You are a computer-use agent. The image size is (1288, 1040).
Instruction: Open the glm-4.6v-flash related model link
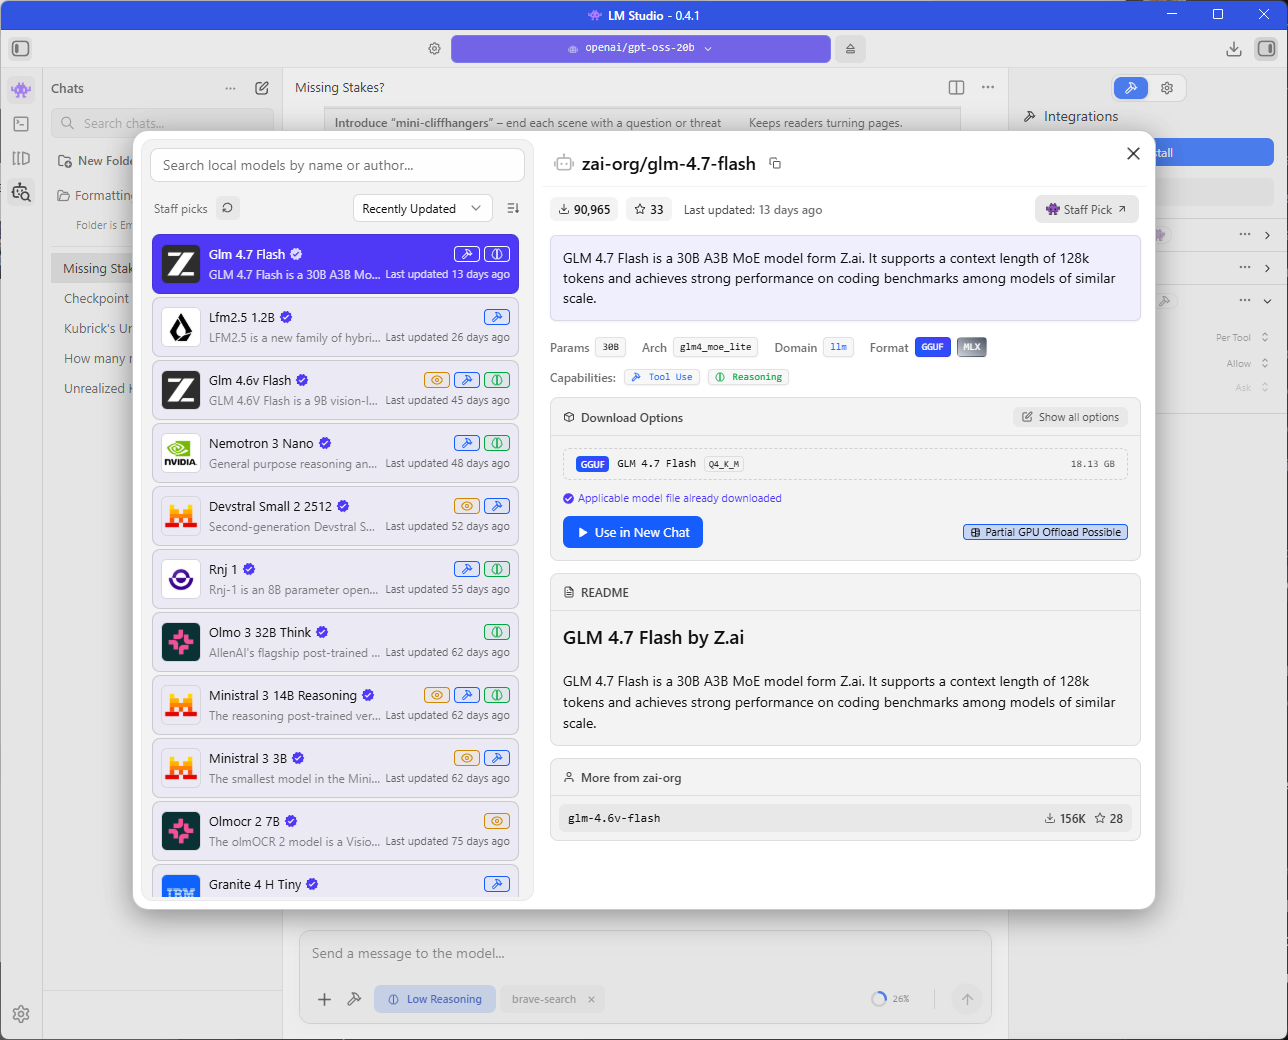[x=614, y=818]
